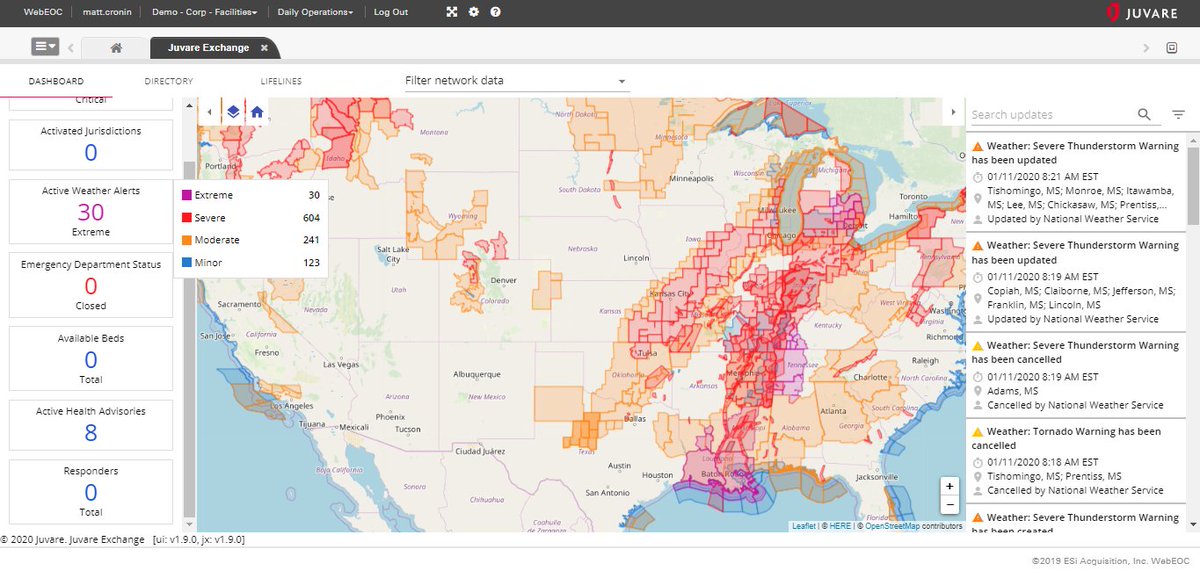Open the hamburger menu dropdown button
The height and width of the screenshot is (571, 1200).
45,46
